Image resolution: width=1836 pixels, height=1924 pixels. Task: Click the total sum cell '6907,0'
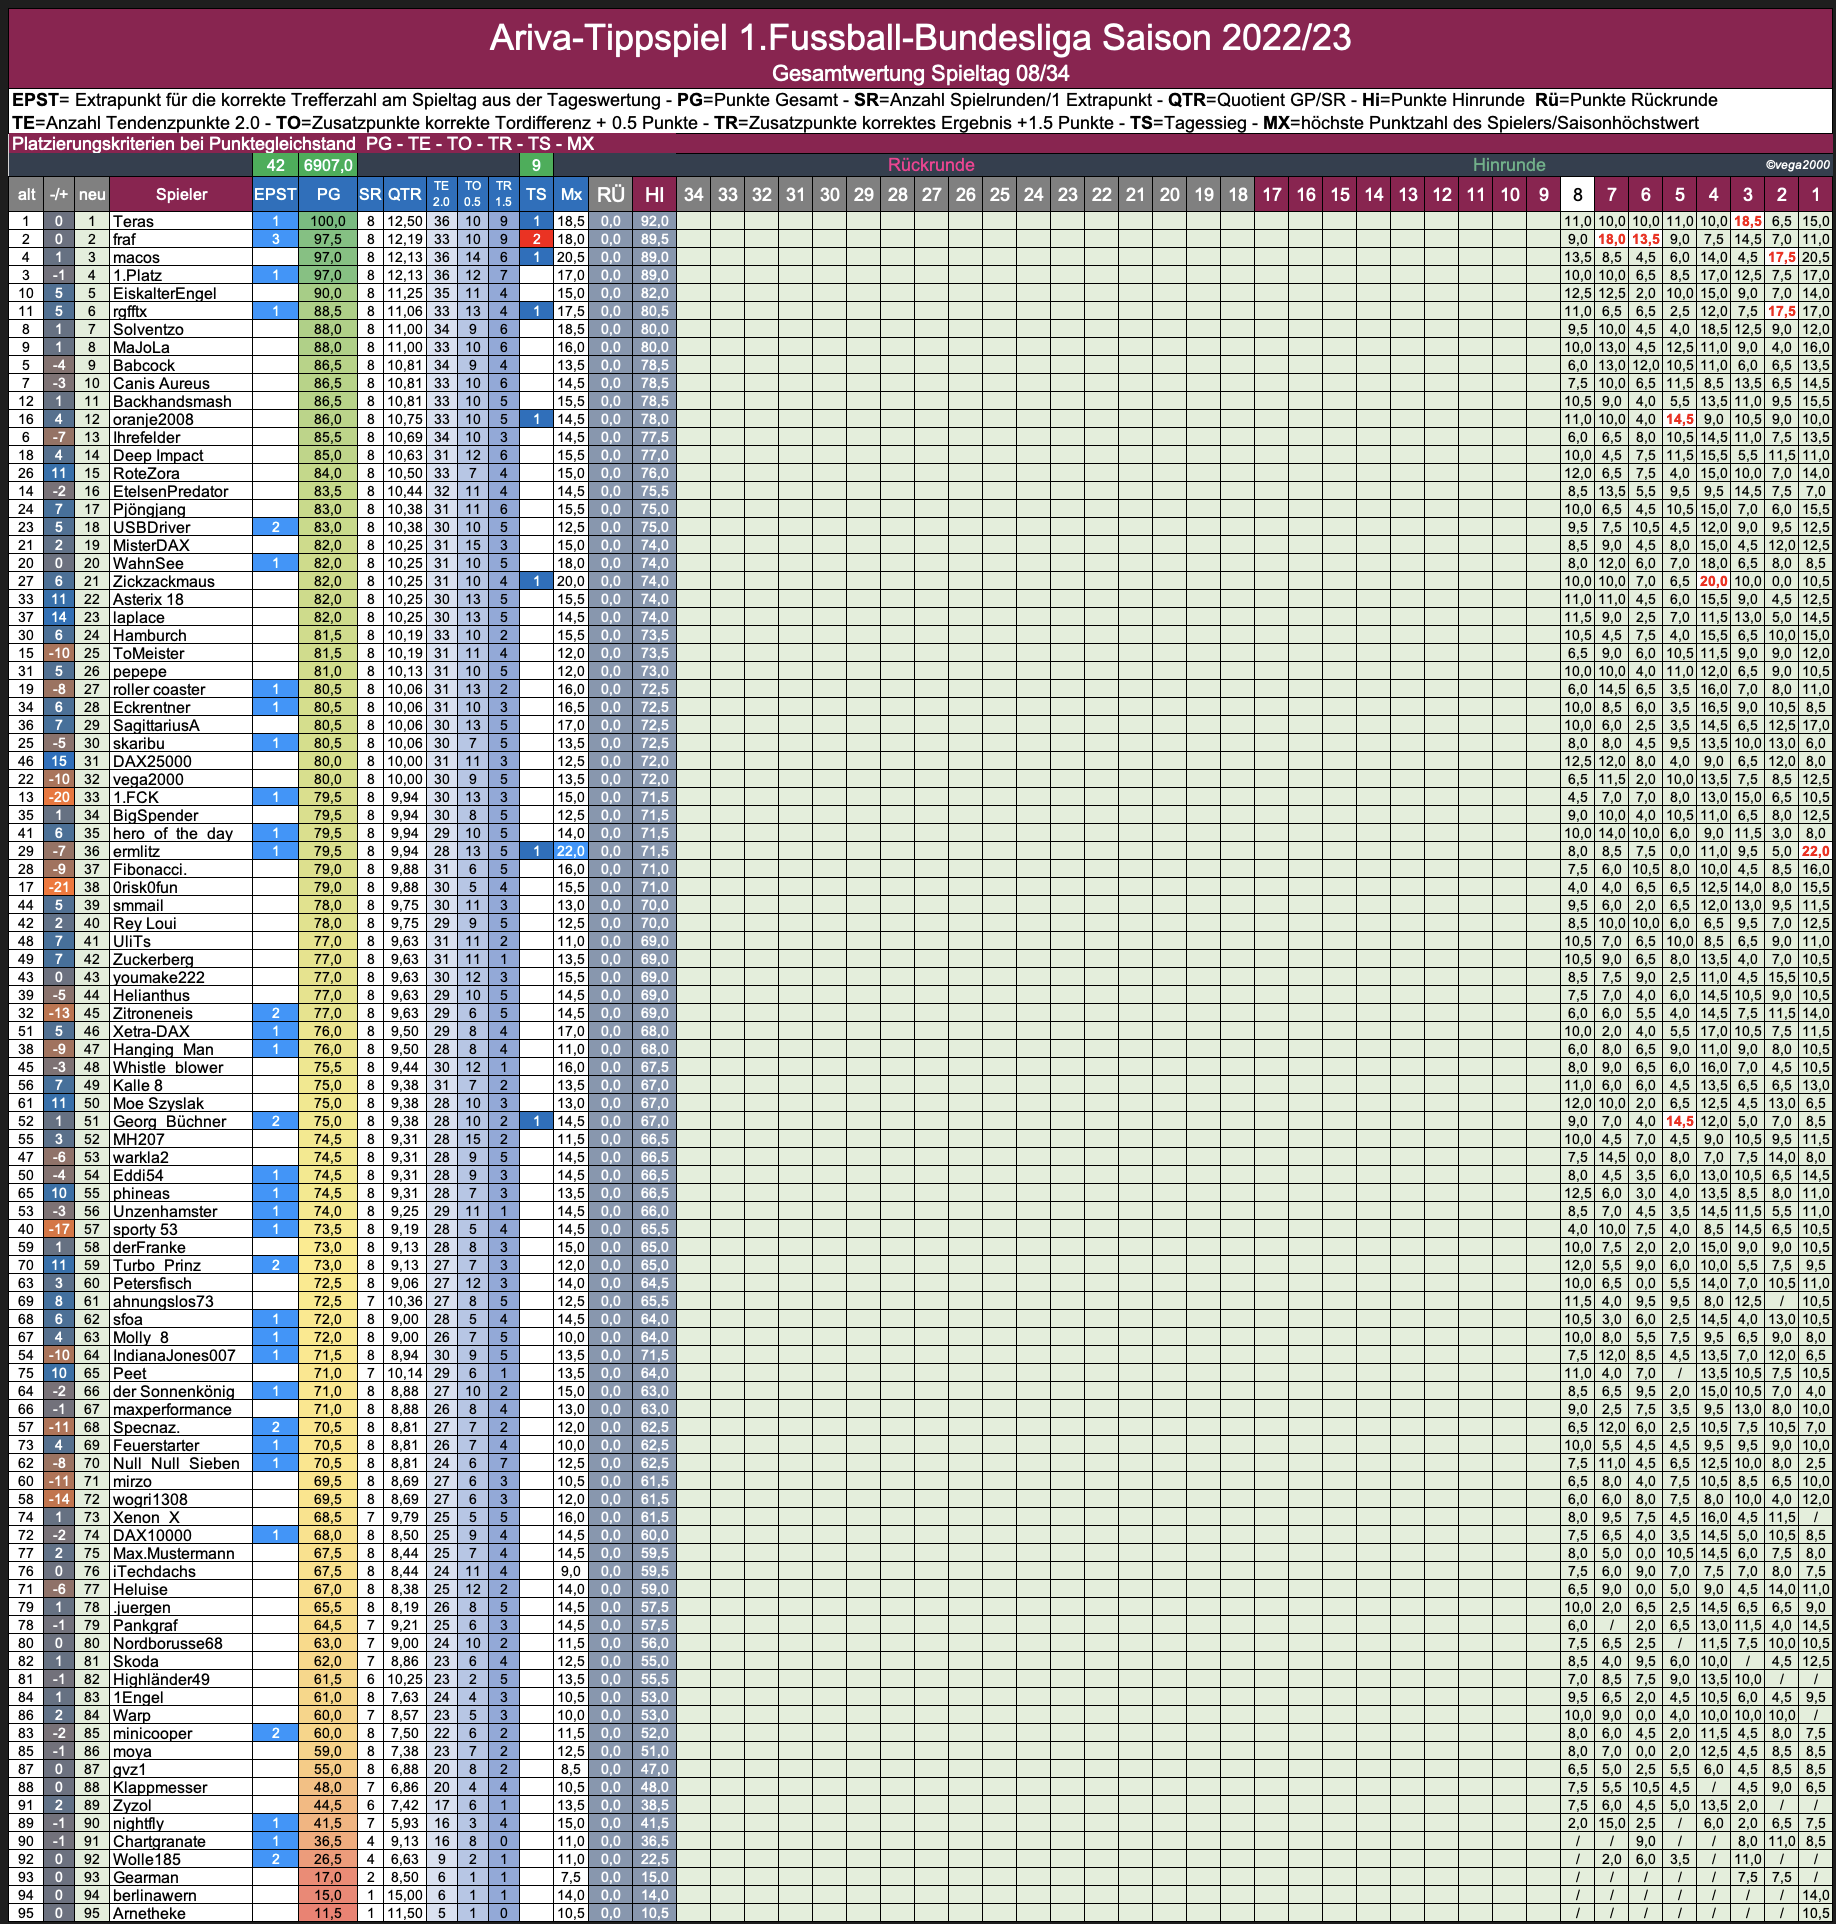click(328, 165)
